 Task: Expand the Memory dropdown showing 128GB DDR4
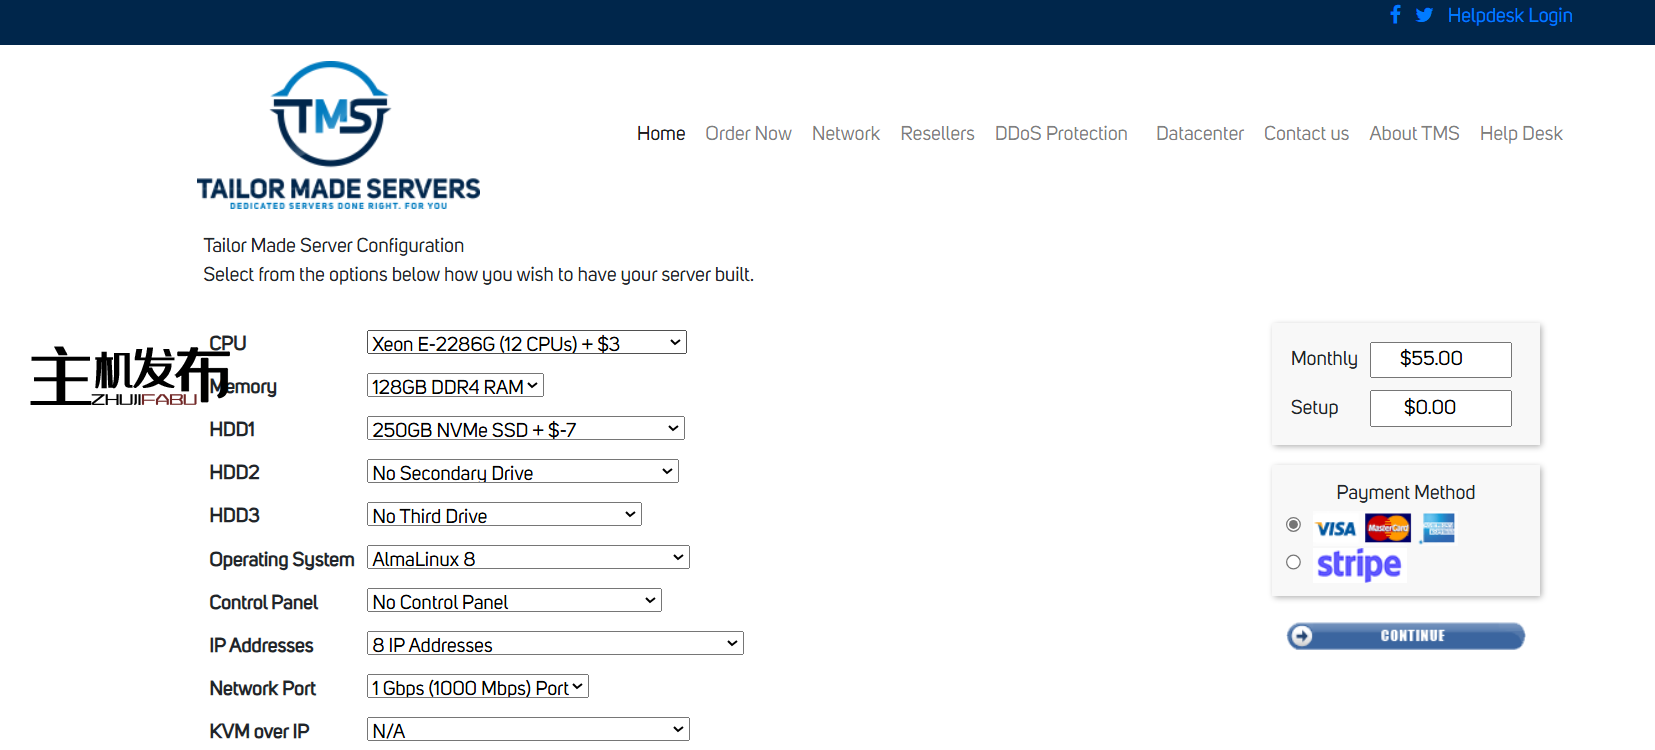[x=455, y=386]
